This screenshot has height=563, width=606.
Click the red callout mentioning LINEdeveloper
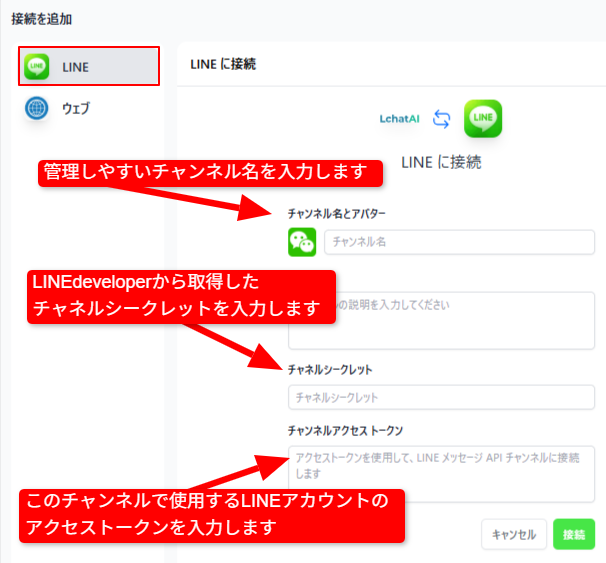(x=180, y=297)
